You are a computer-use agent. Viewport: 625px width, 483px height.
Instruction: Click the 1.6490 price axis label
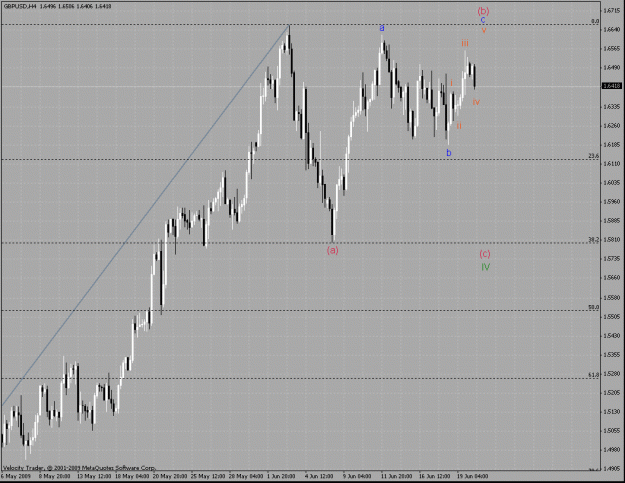[x=612, y=68]
